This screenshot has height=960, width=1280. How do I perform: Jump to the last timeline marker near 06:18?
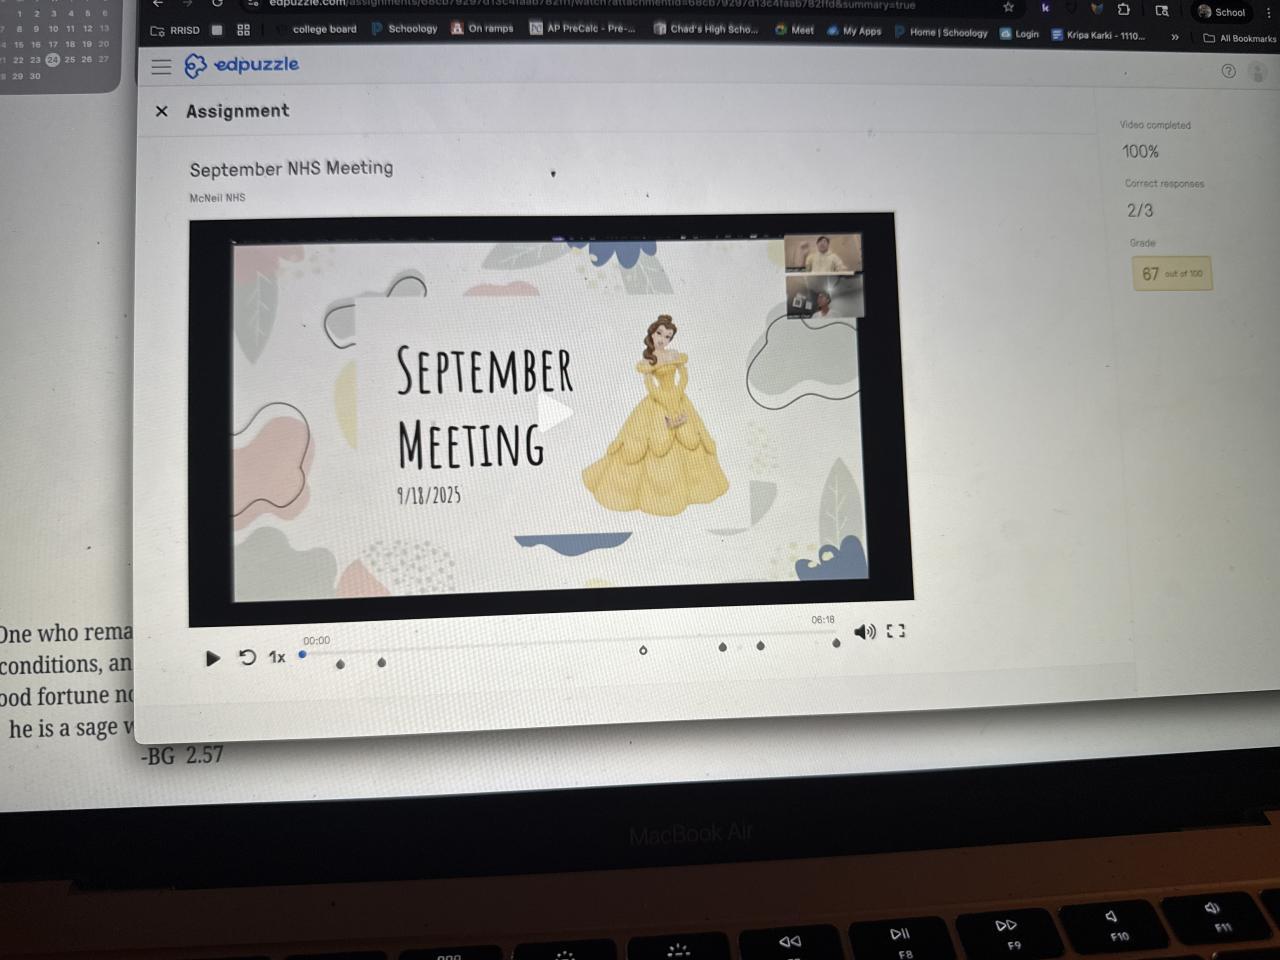[x=836, y=643]
